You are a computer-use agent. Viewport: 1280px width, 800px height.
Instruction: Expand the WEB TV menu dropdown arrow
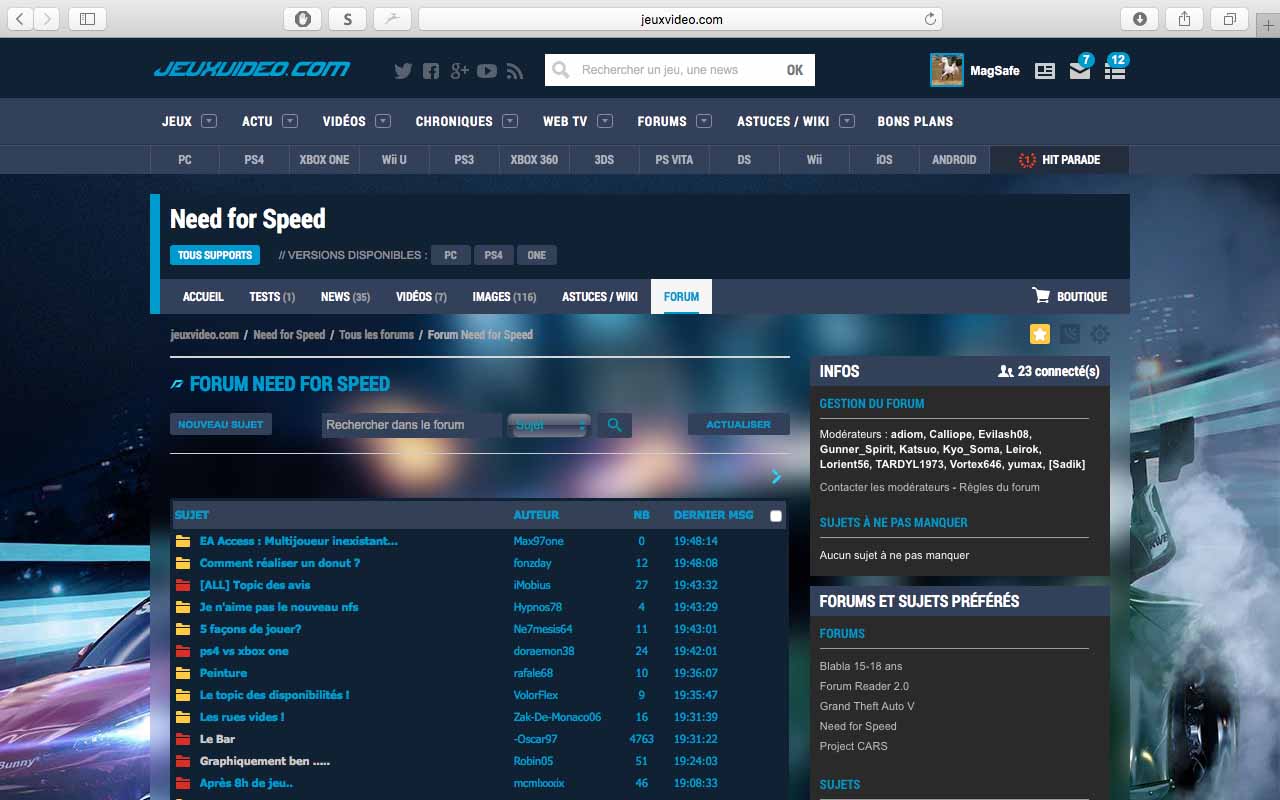pos(605,121)
